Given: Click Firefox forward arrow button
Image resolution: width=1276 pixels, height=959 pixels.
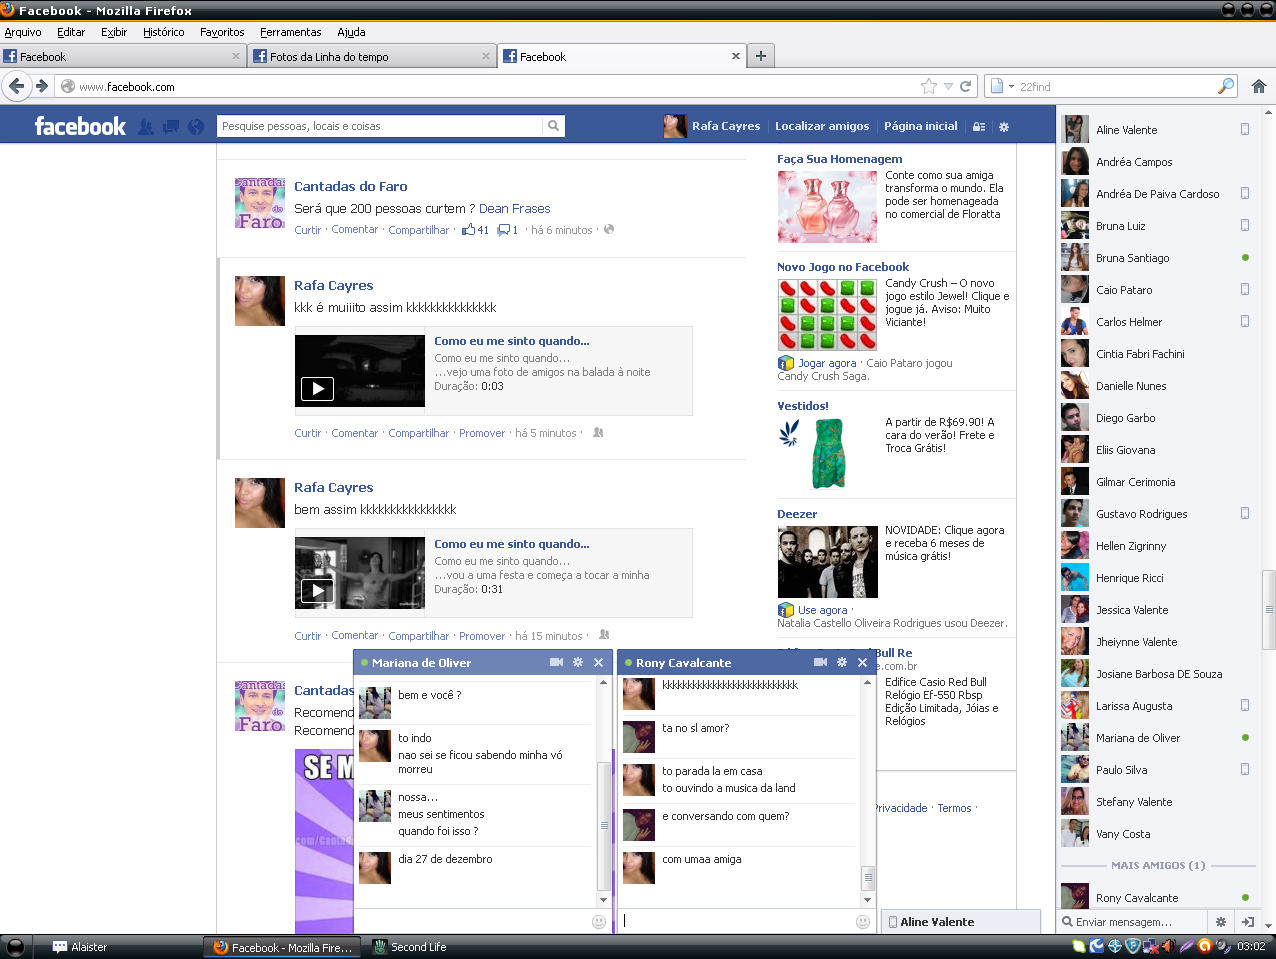Looking at the screenshot, I should 42,86.
